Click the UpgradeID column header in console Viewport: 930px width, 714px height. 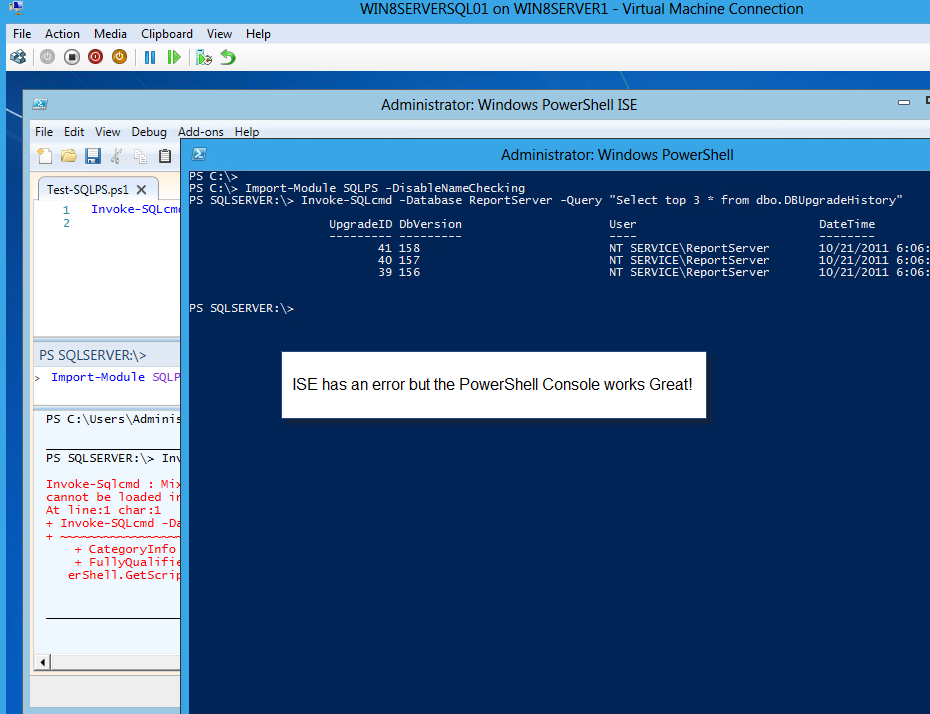tap(361, 224)
